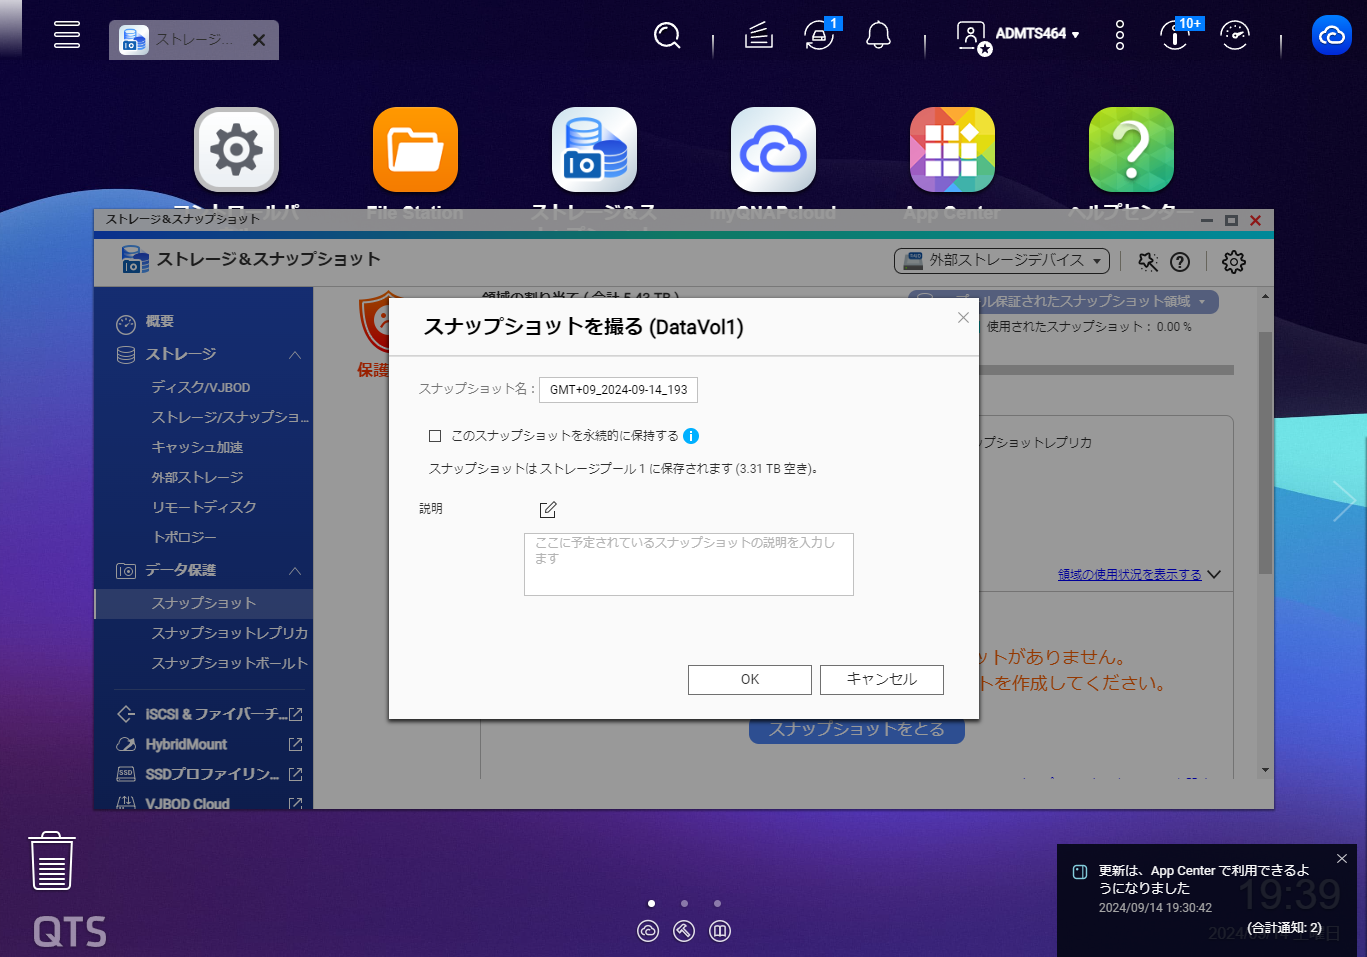Image resolution: width=1367 pixels, height=957 pixels.
Task: Collapse the ストレージ sidebar section
Action: [295, 355]
